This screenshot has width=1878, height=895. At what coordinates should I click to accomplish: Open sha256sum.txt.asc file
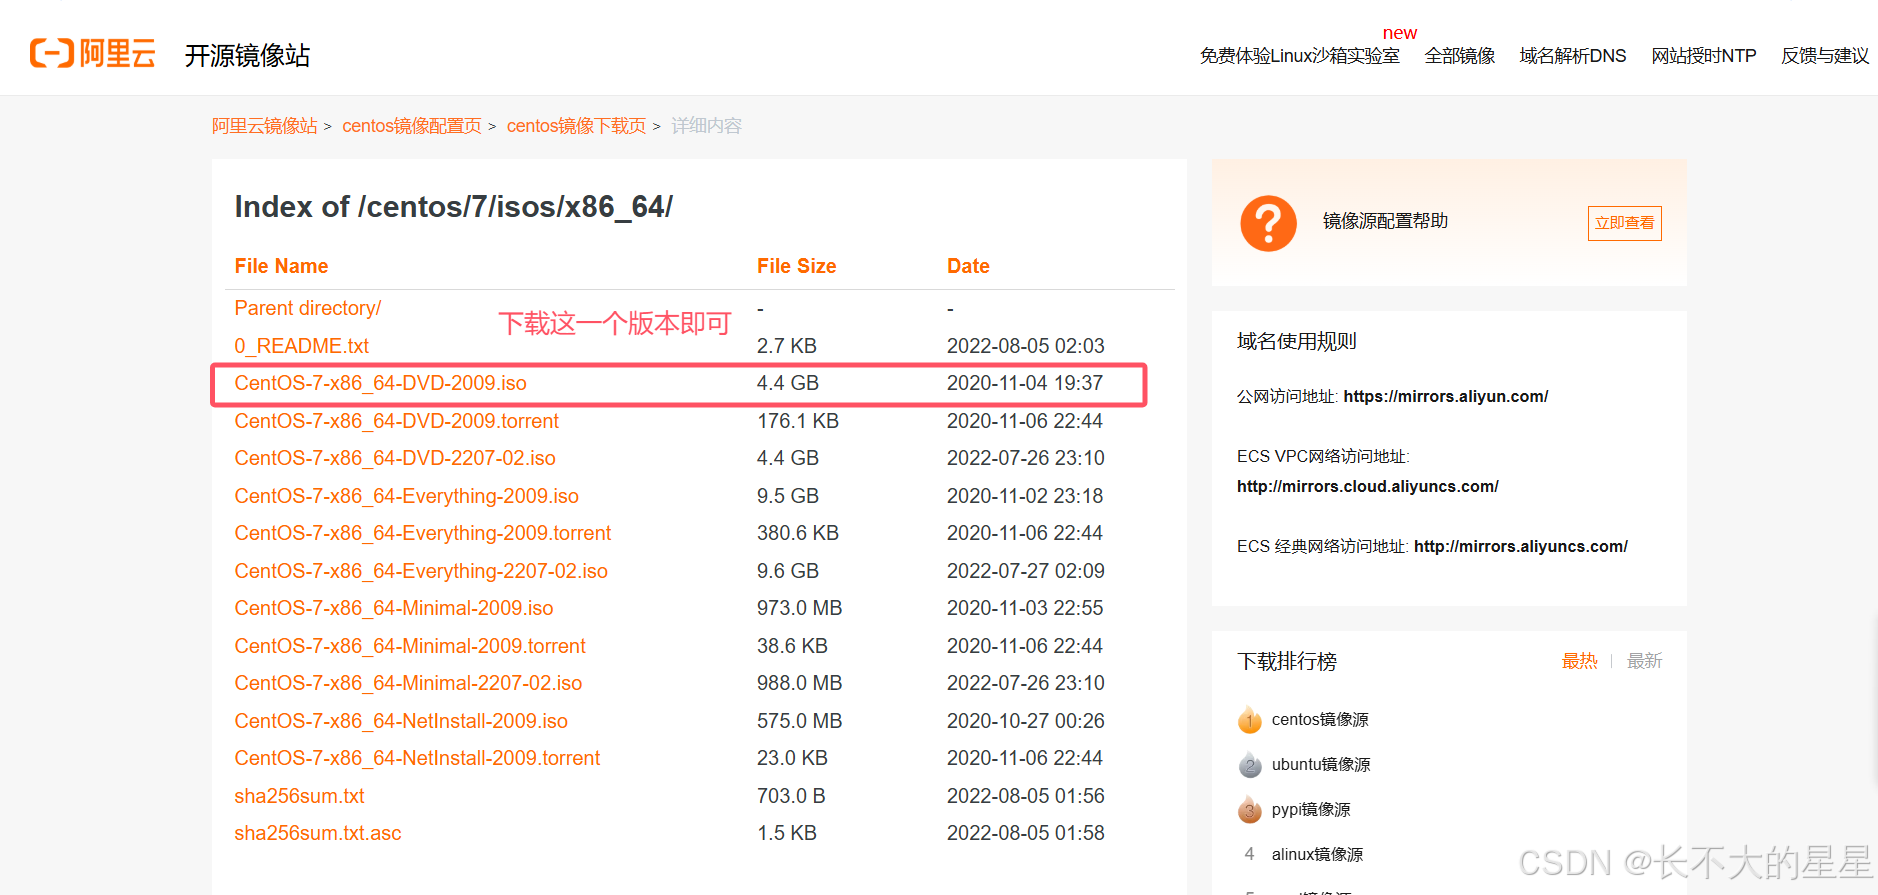point(317,833)
